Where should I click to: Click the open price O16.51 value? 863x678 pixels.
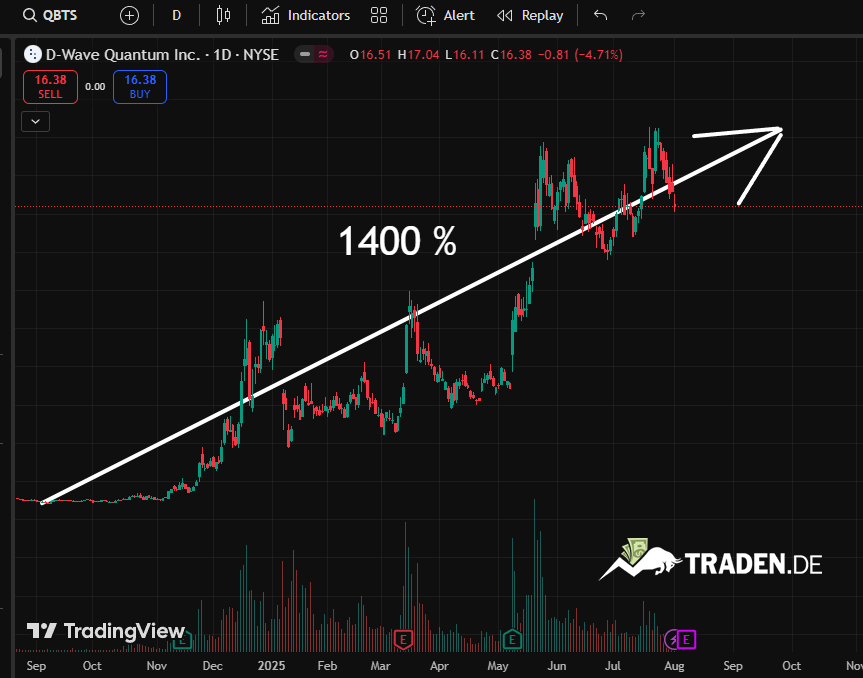[x=370, y=54]
